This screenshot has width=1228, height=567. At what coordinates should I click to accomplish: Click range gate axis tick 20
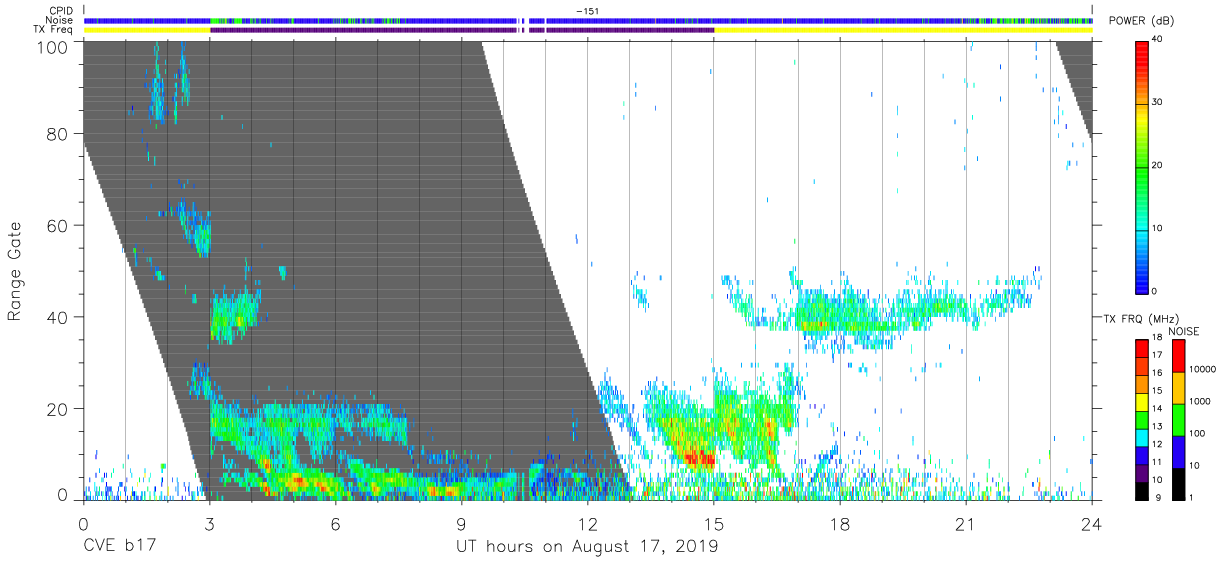(57, 409)
